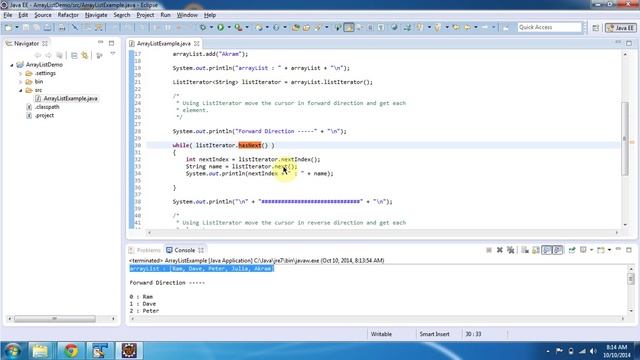The image size is (640, 360).
Task: Open Windows Explorer from the taskbar
Action: pos(40,350)
